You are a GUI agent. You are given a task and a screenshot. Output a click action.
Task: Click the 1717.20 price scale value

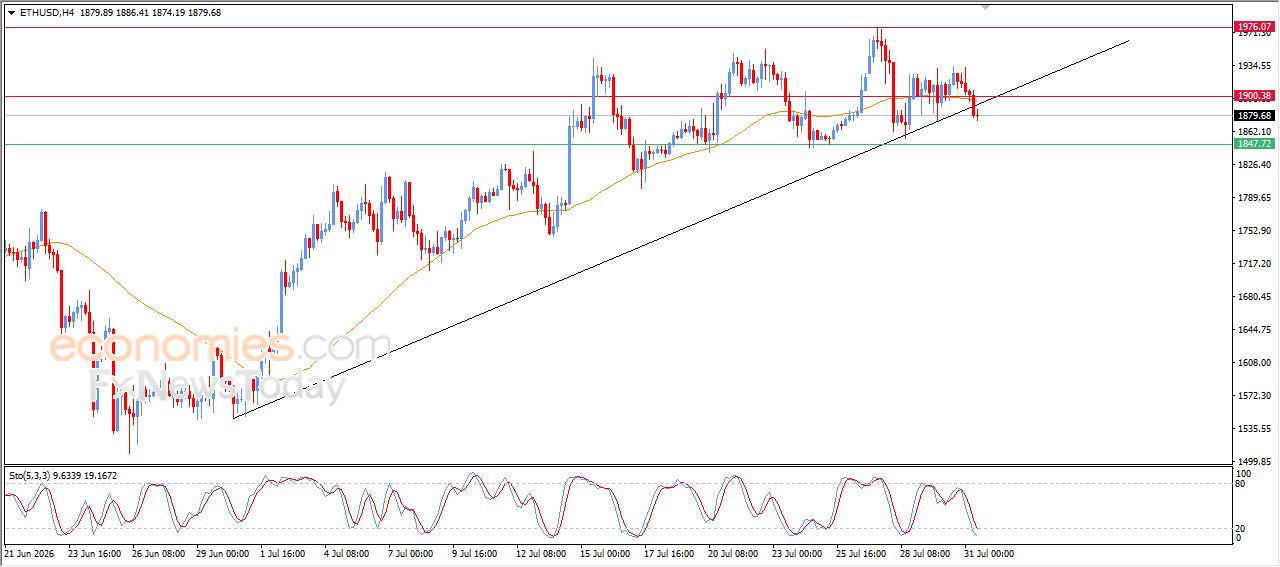click(x=1253, y=264)
